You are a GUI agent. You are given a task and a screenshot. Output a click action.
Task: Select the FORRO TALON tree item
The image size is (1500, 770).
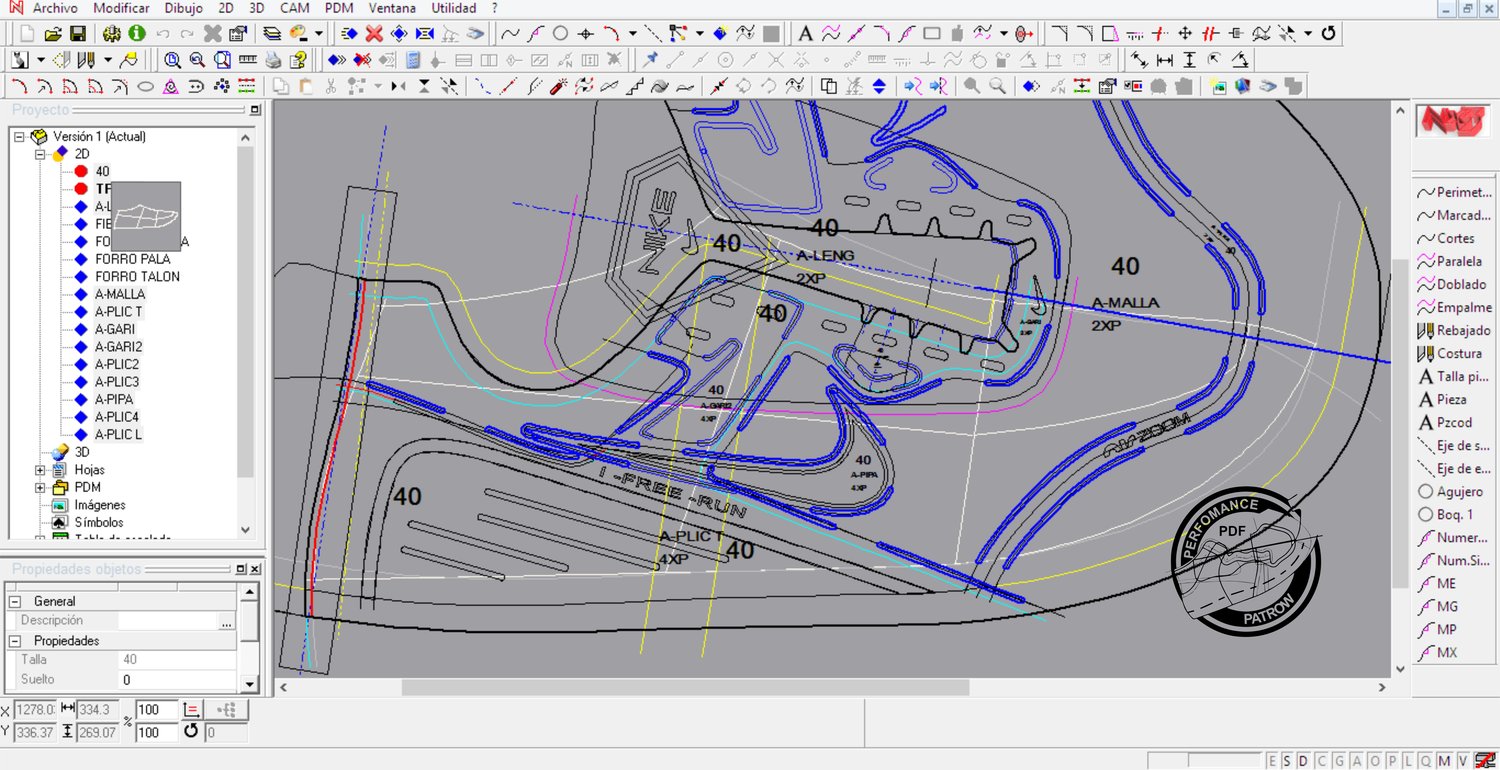[138, 276]
